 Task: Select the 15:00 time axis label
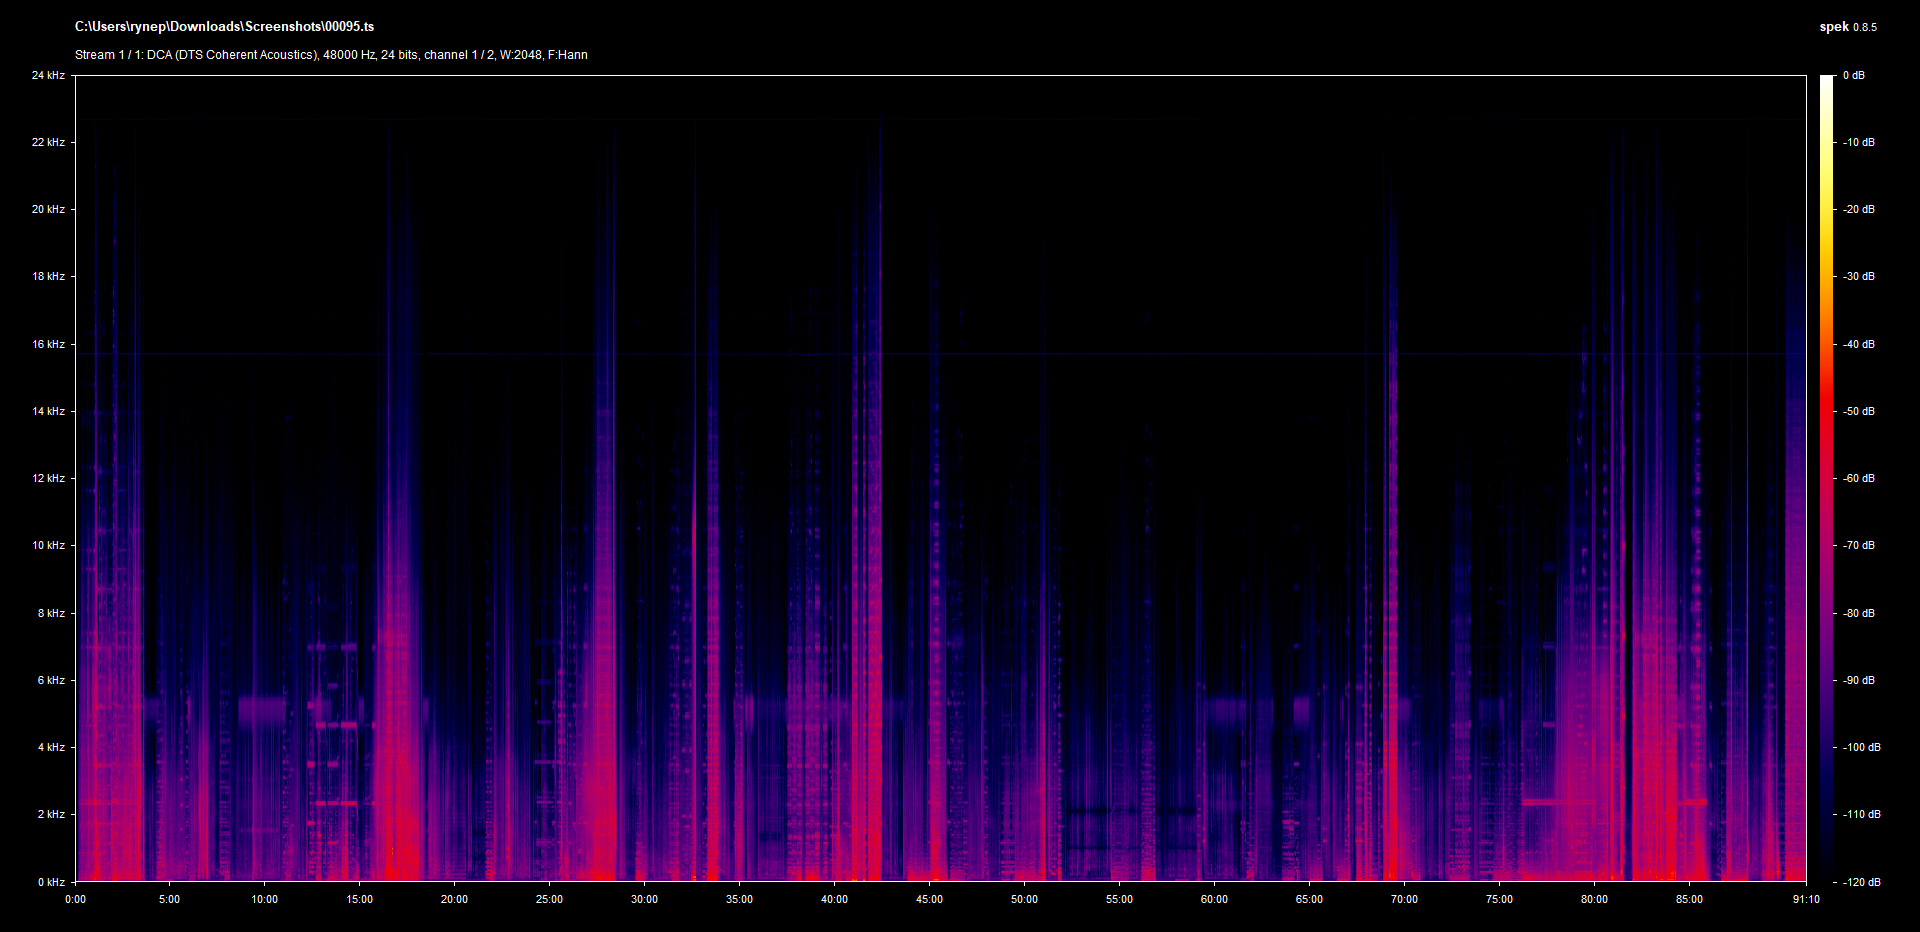pyautogui.click(x=359, y=899)
